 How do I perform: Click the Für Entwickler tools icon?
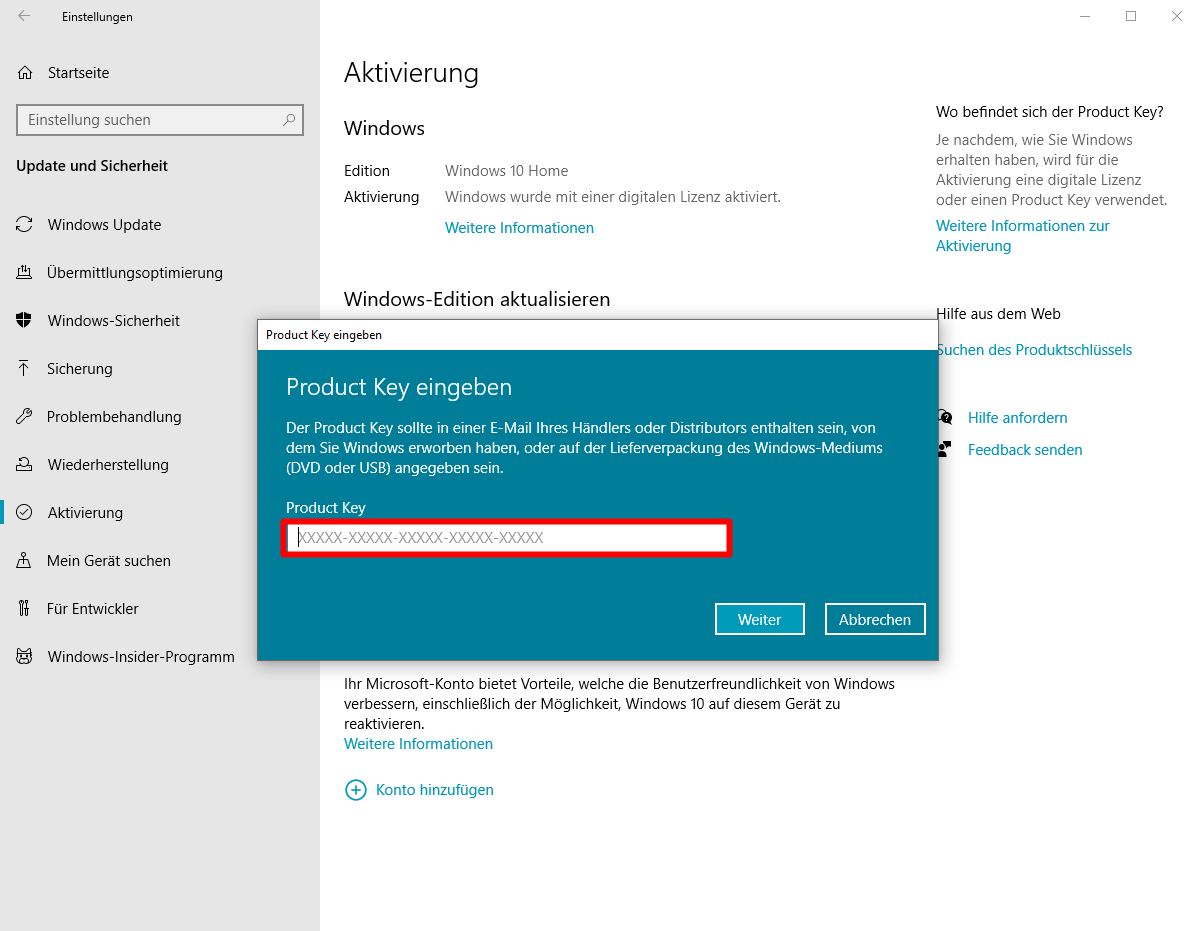click(24, 609)
